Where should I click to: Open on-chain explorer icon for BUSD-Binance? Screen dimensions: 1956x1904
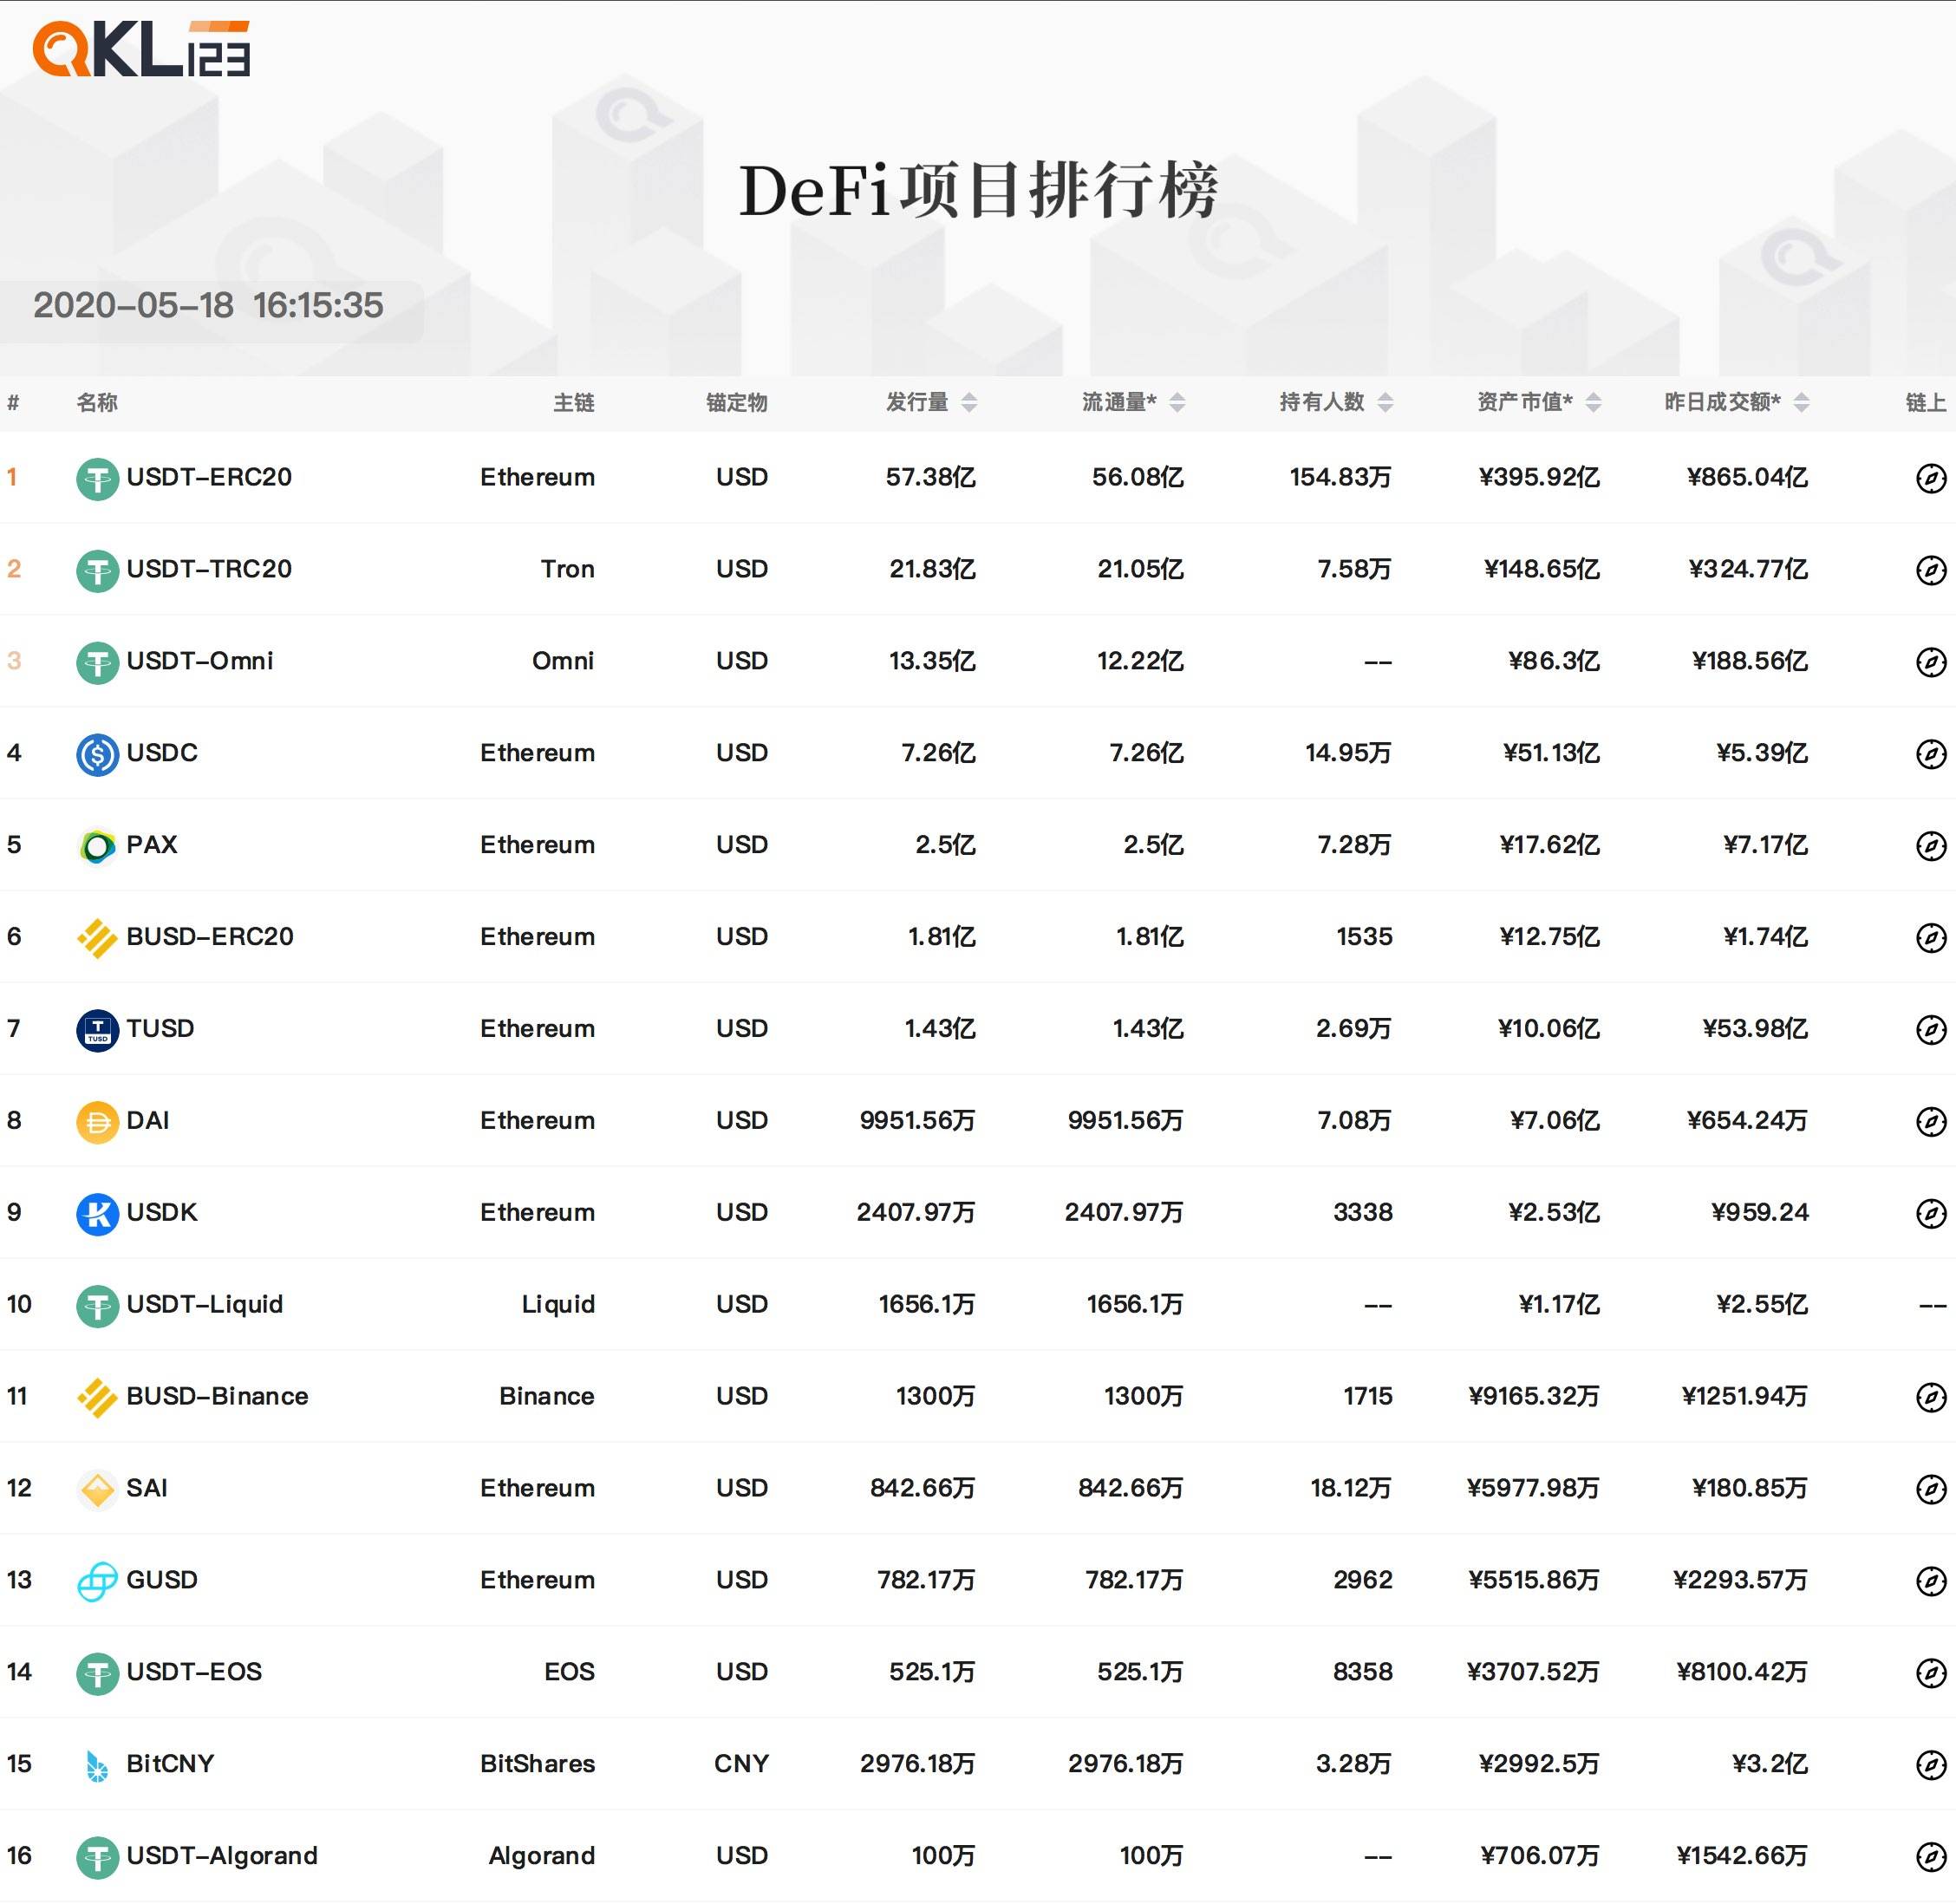coord(1930,1397)
